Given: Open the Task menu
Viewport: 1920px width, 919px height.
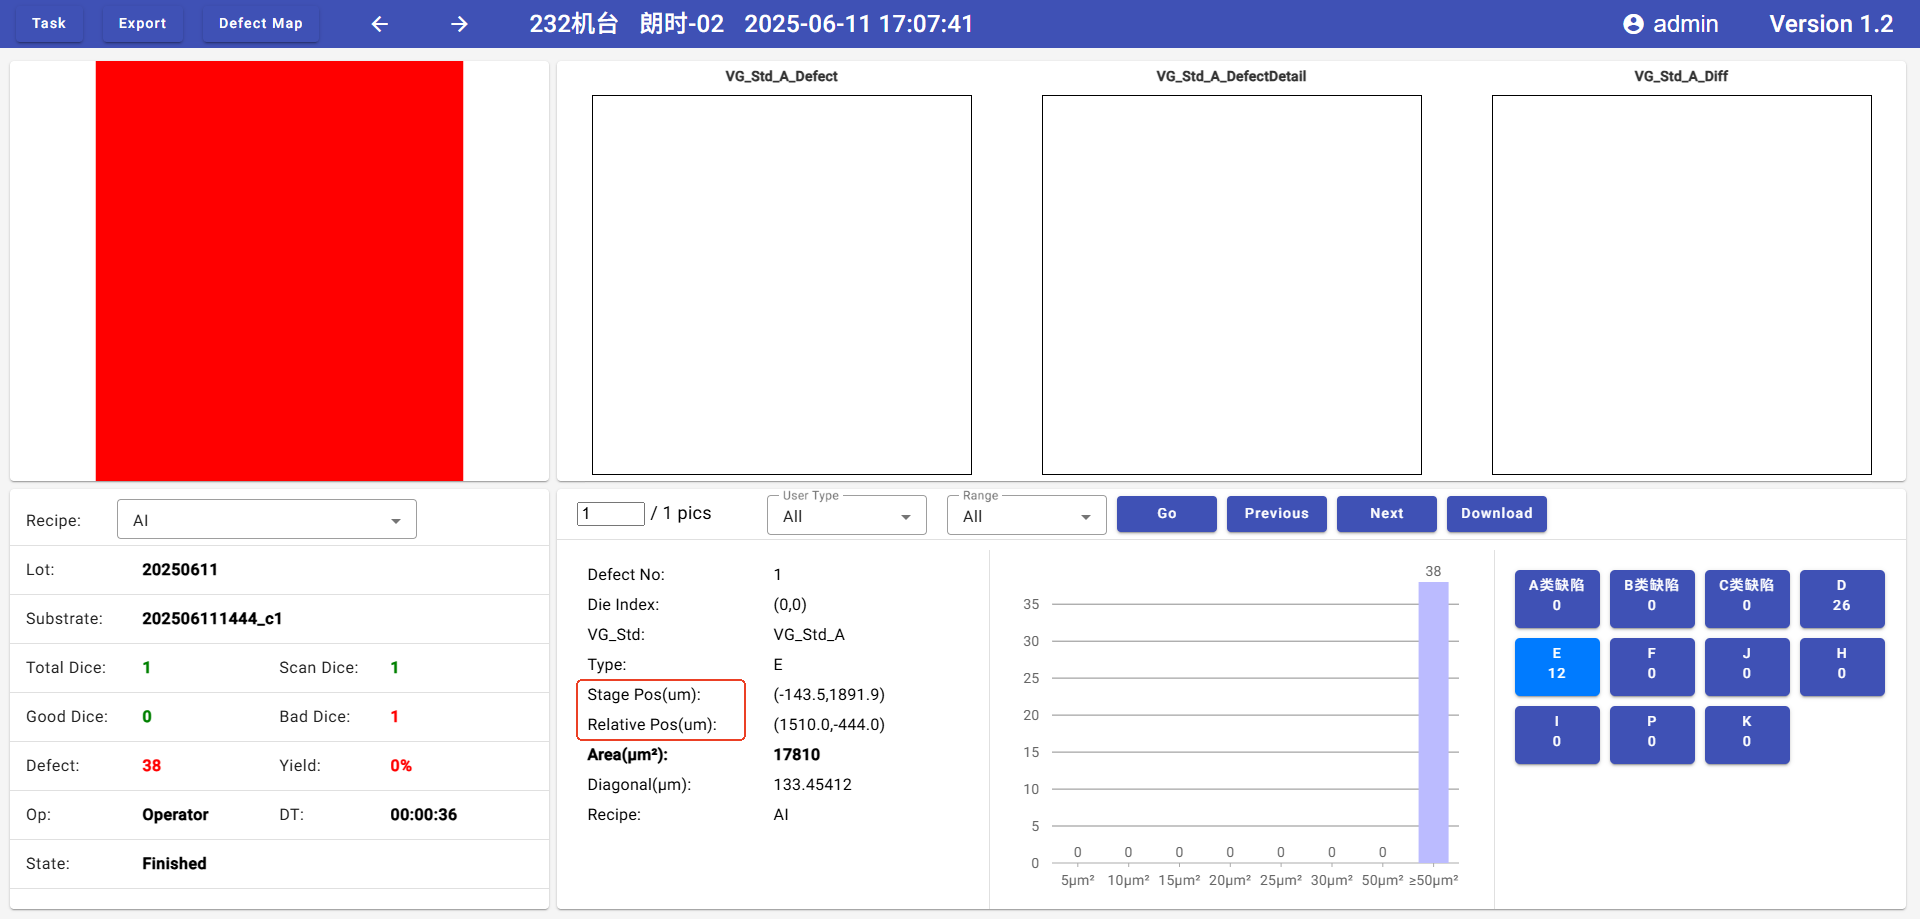Looking at the screenshot, I should (49, 24).
